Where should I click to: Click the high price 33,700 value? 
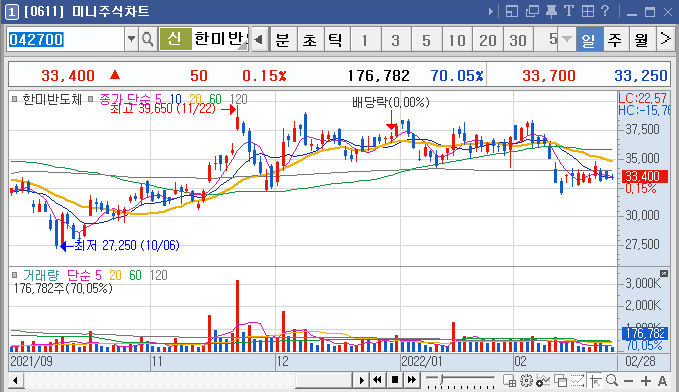click(x=549, y=76)
